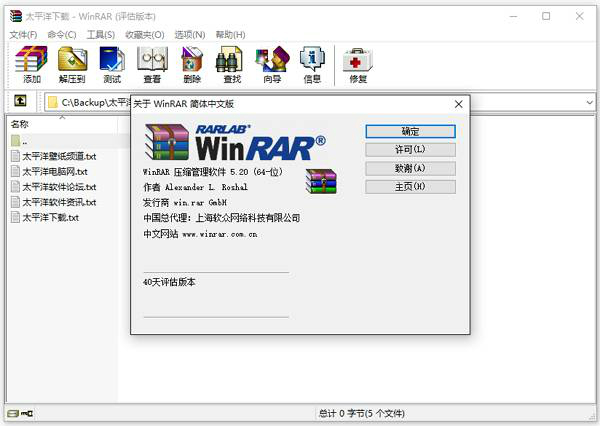Click the status bar total 总计 0 字节 text
Viewport: 600px width, 426px height.
point(361,413)
